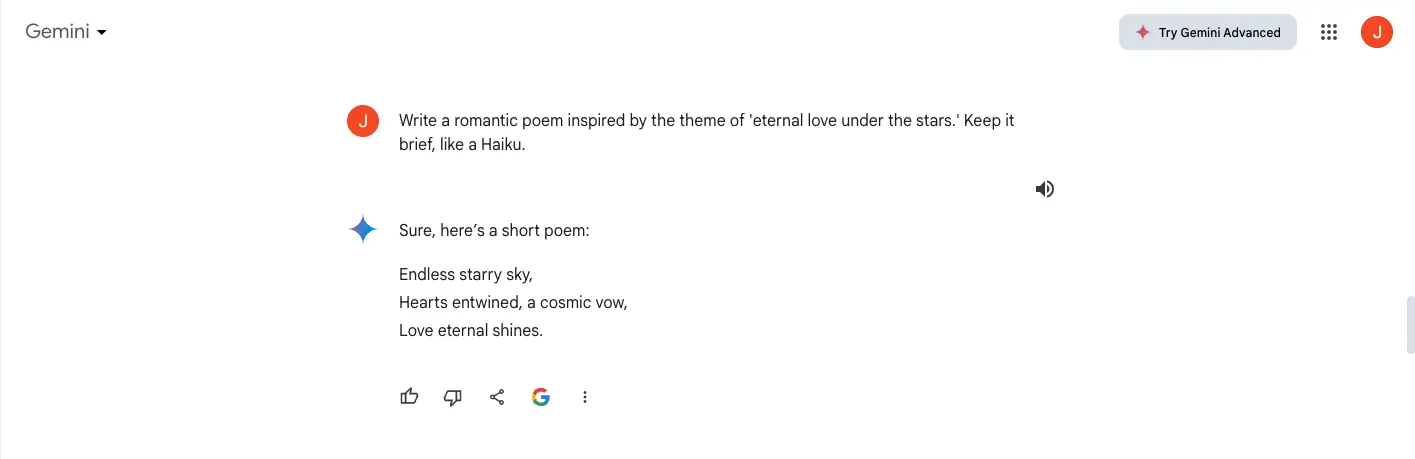The image size is (1415, 459).
Task: Click the red sparkle in the Advanced button
Action: (1143, 32)
